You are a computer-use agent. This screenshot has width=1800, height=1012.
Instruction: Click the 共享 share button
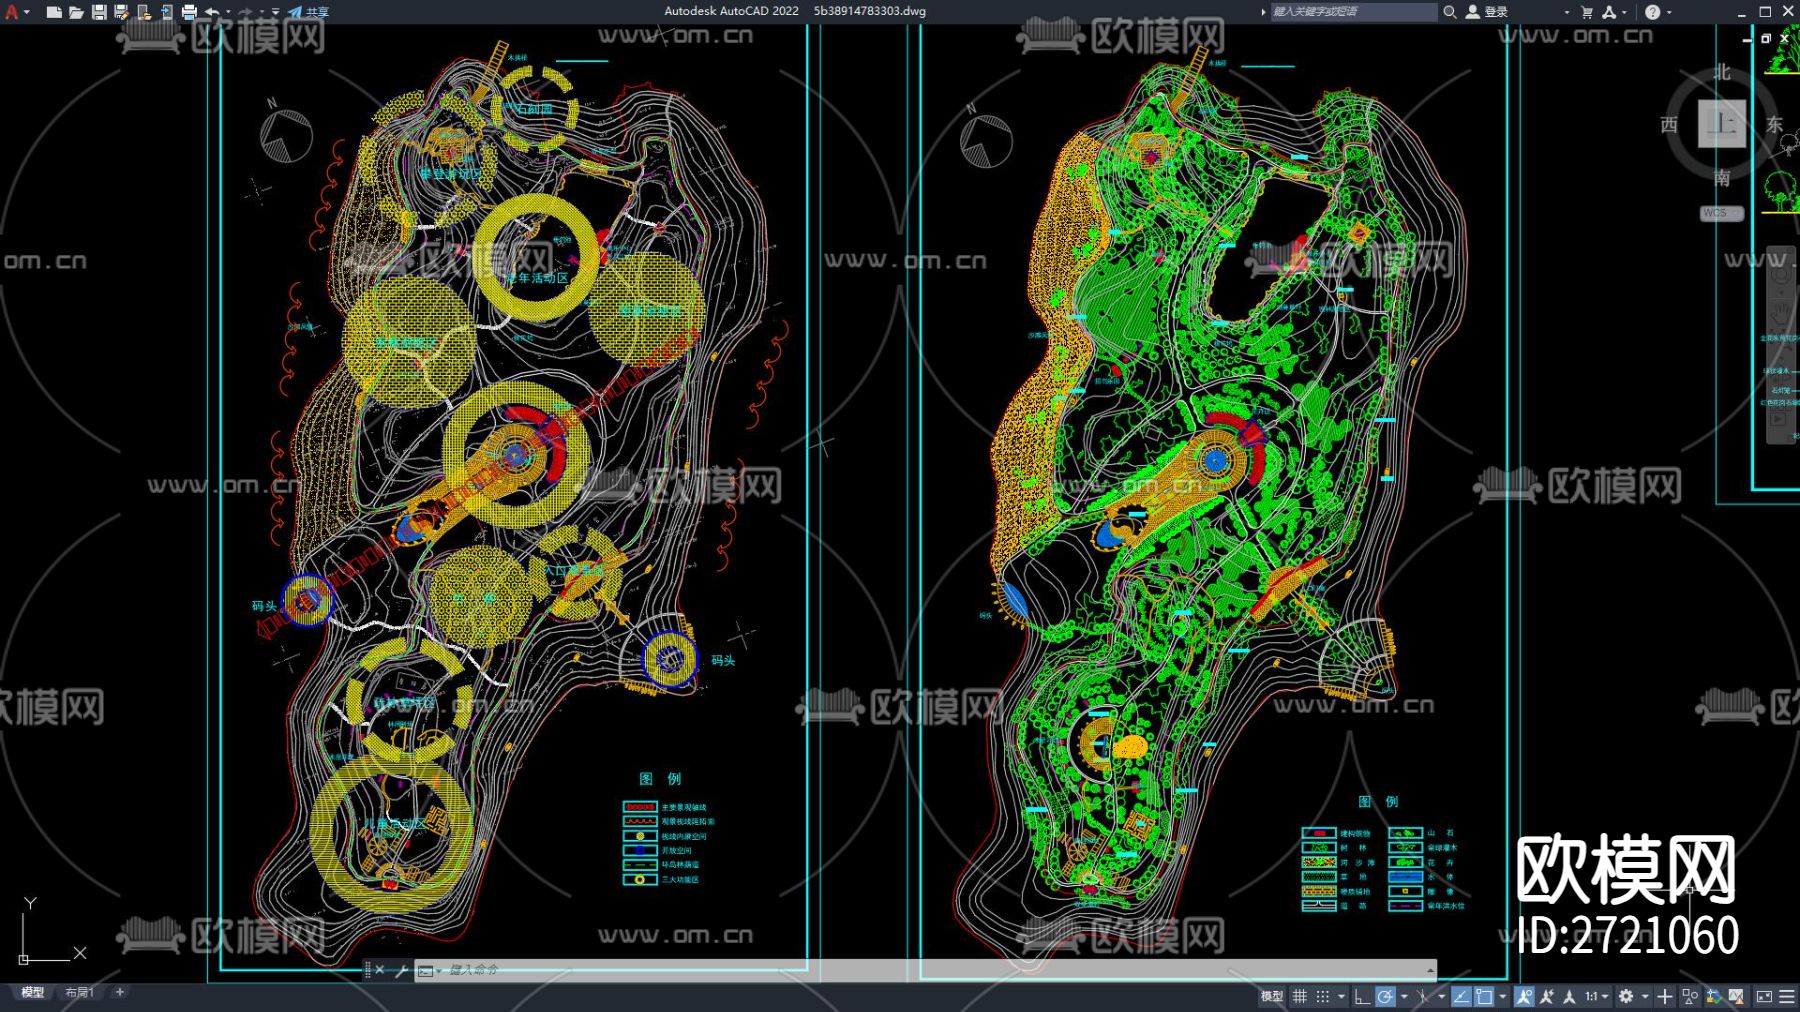[x=309, y=12]
